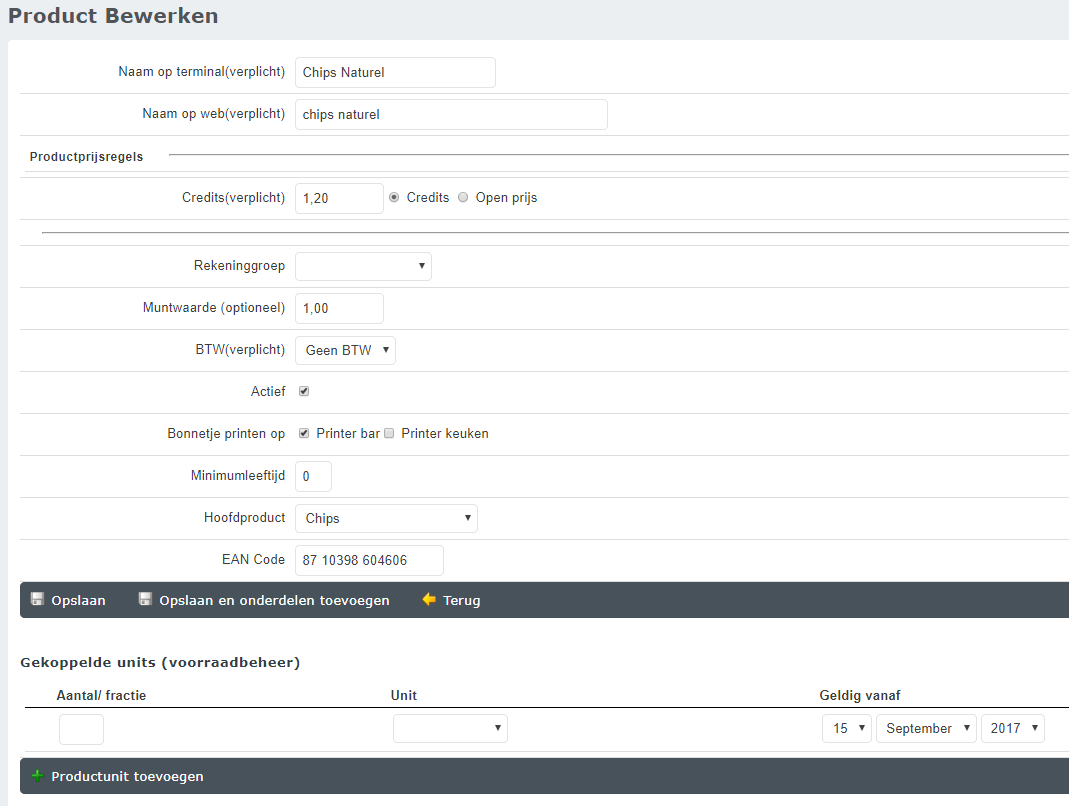This screenshot has width=1069, height=806.
Task: Disable the Printer bar checkbox
Action: [x=304, y=434]
